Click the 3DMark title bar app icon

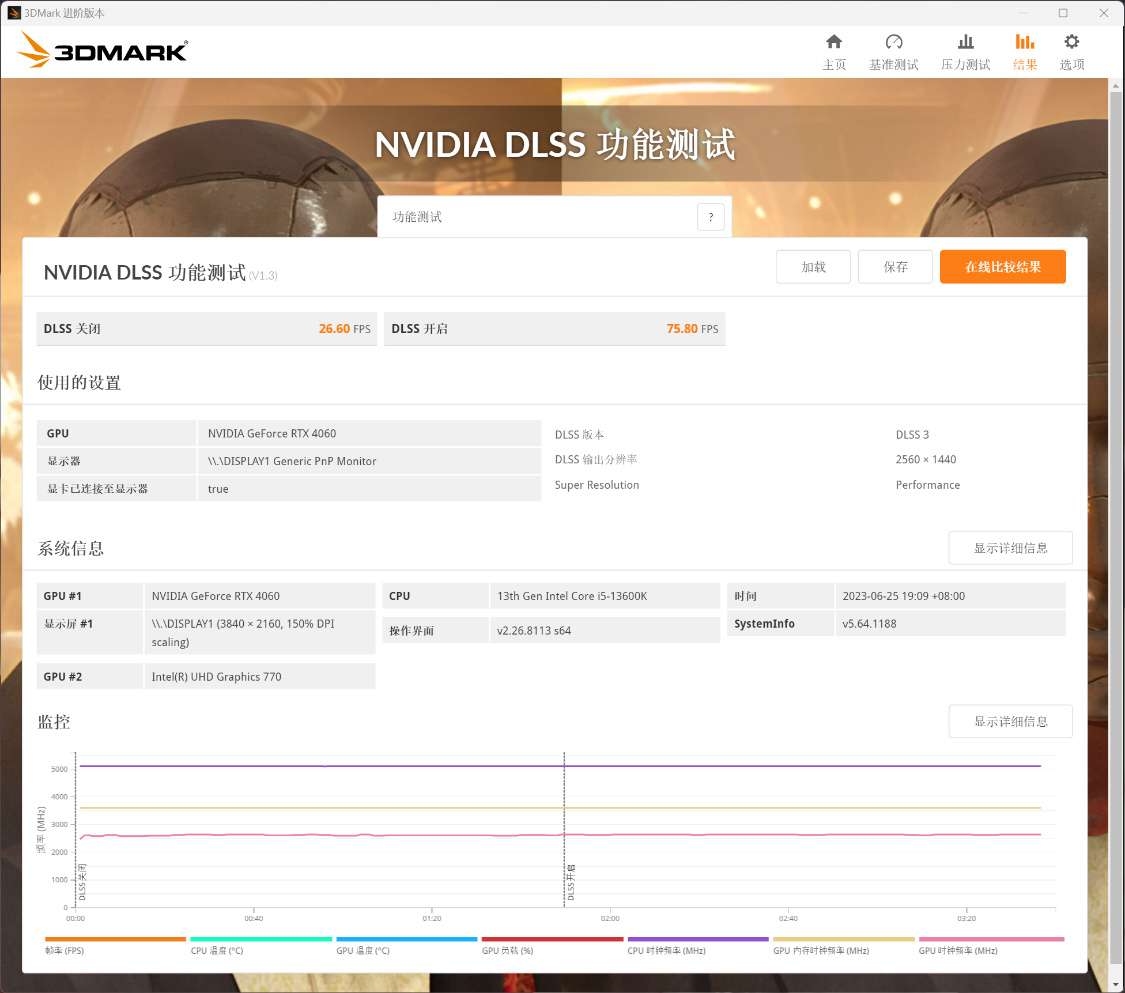pyautogui.click(x=14, y=13)
